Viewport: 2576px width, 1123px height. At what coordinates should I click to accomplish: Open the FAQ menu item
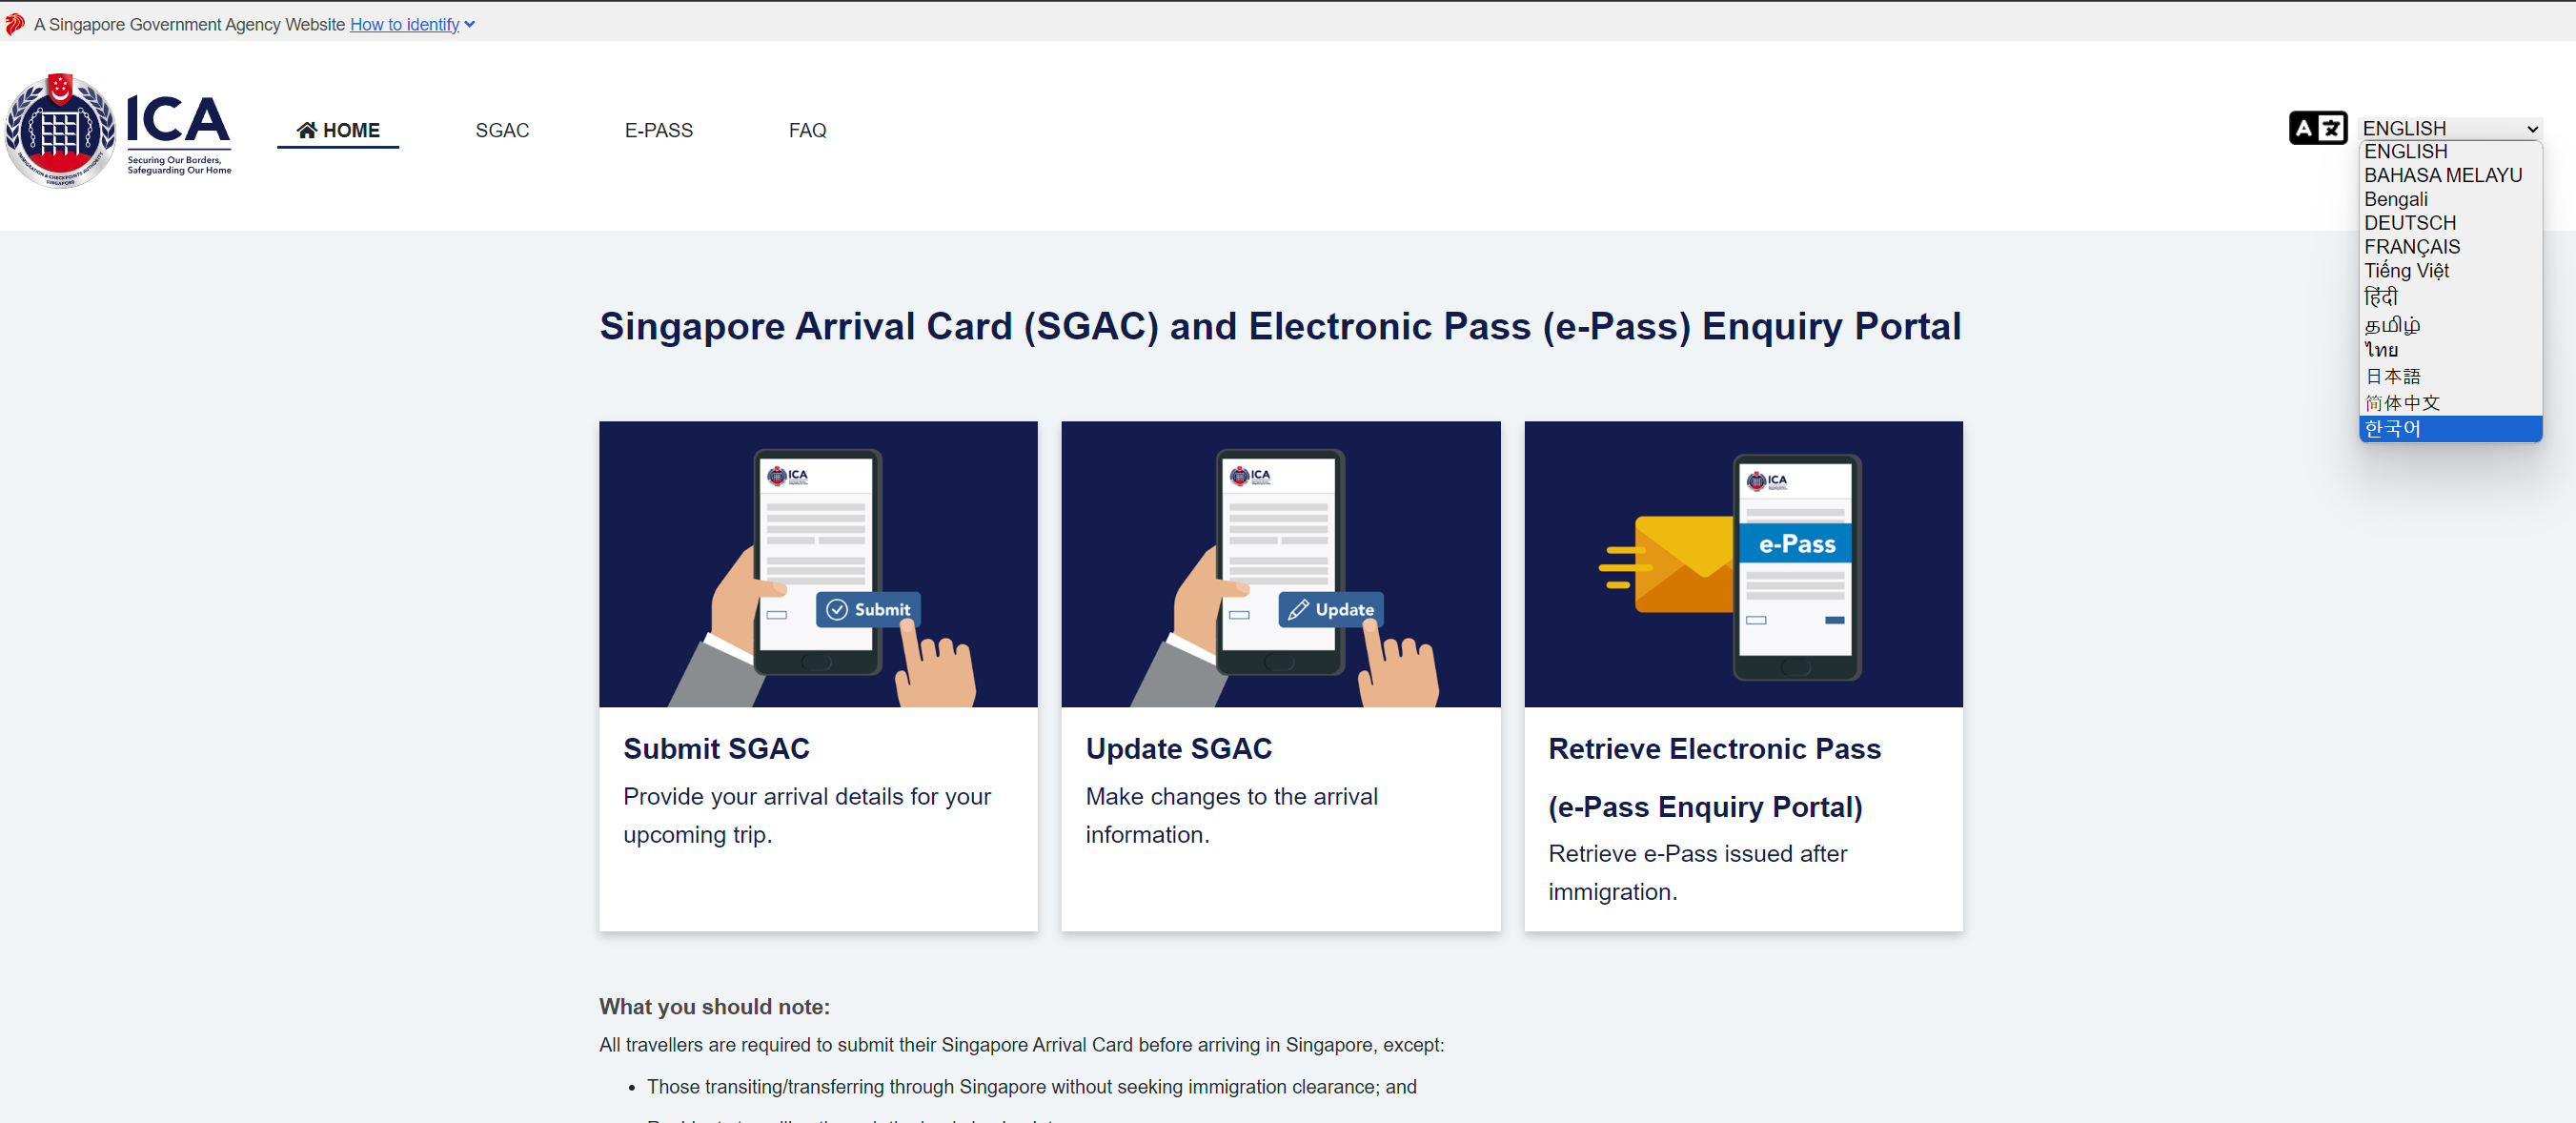tap(807, 130)
